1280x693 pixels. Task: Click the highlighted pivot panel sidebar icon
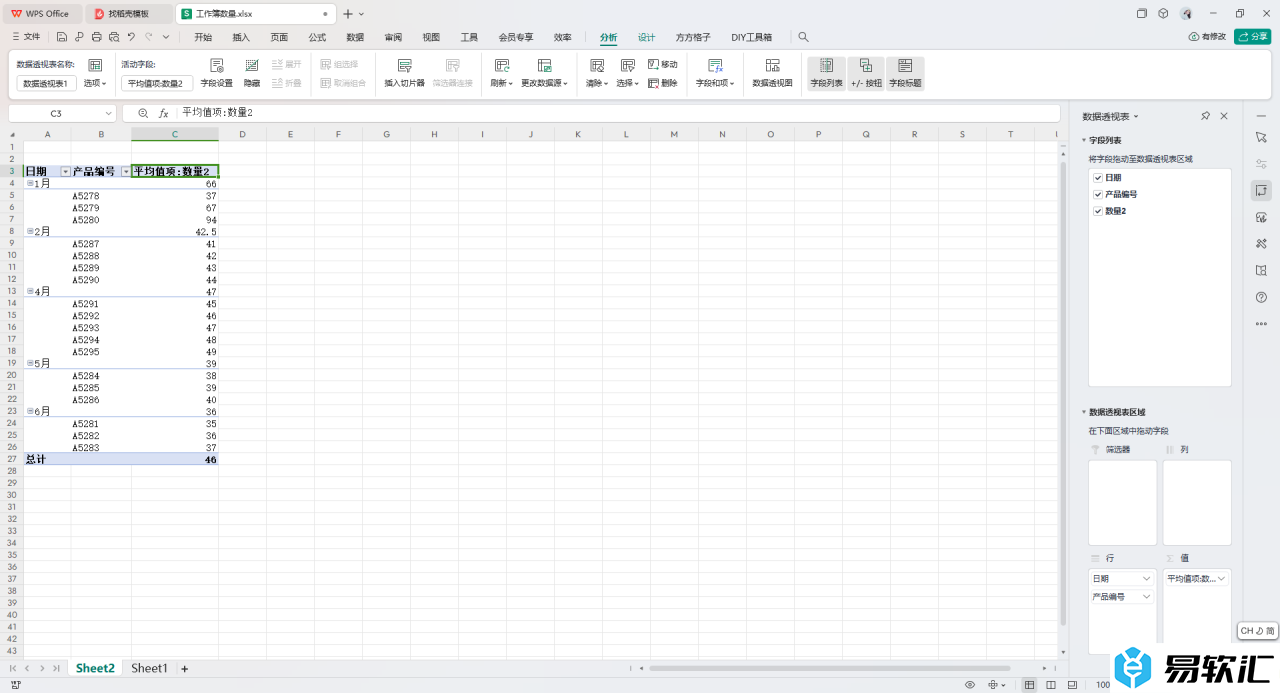coord(1261,190)
